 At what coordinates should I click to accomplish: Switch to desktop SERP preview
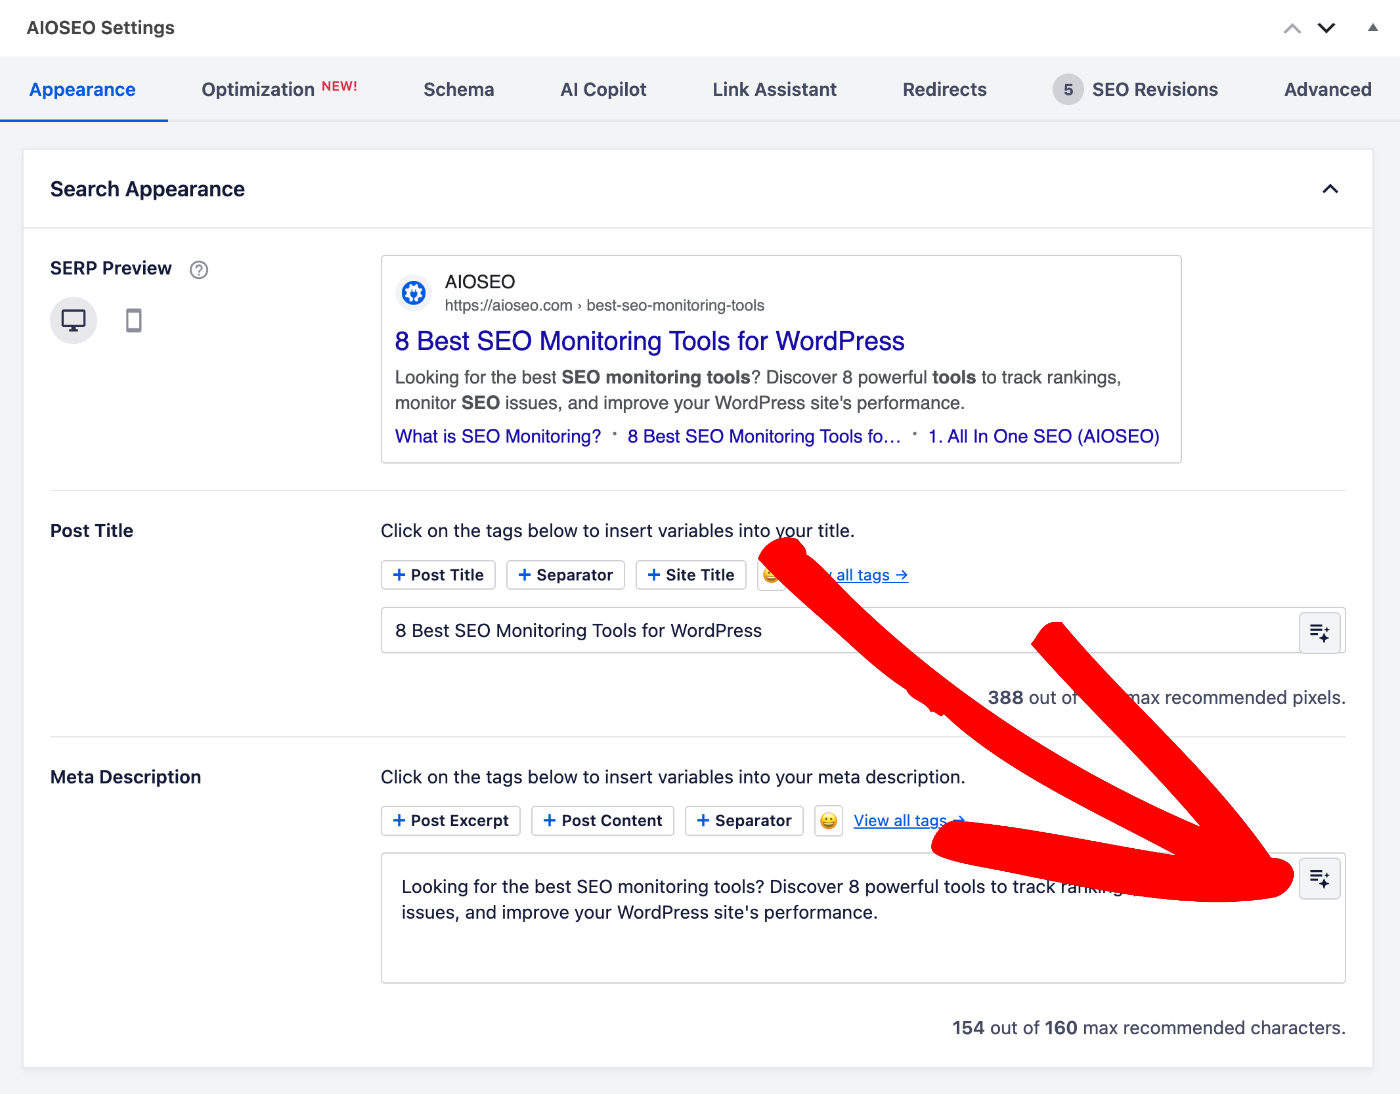click(x=74, y=321)
